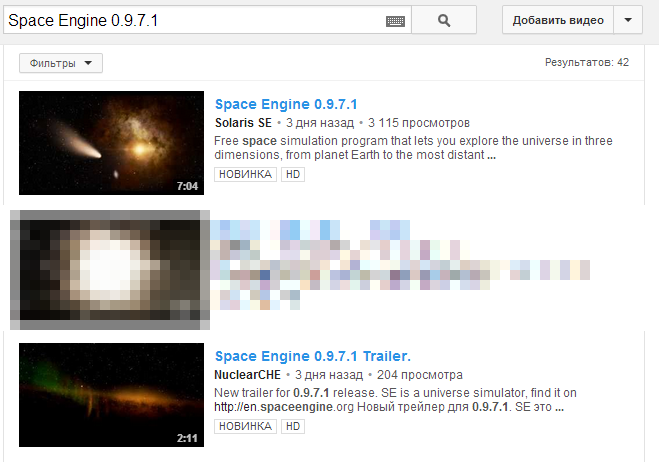Click the description starting New trailer for 0.9.7.1
Image resolution: width=659 pixels, height=462 pixels.
click(395, 400)
